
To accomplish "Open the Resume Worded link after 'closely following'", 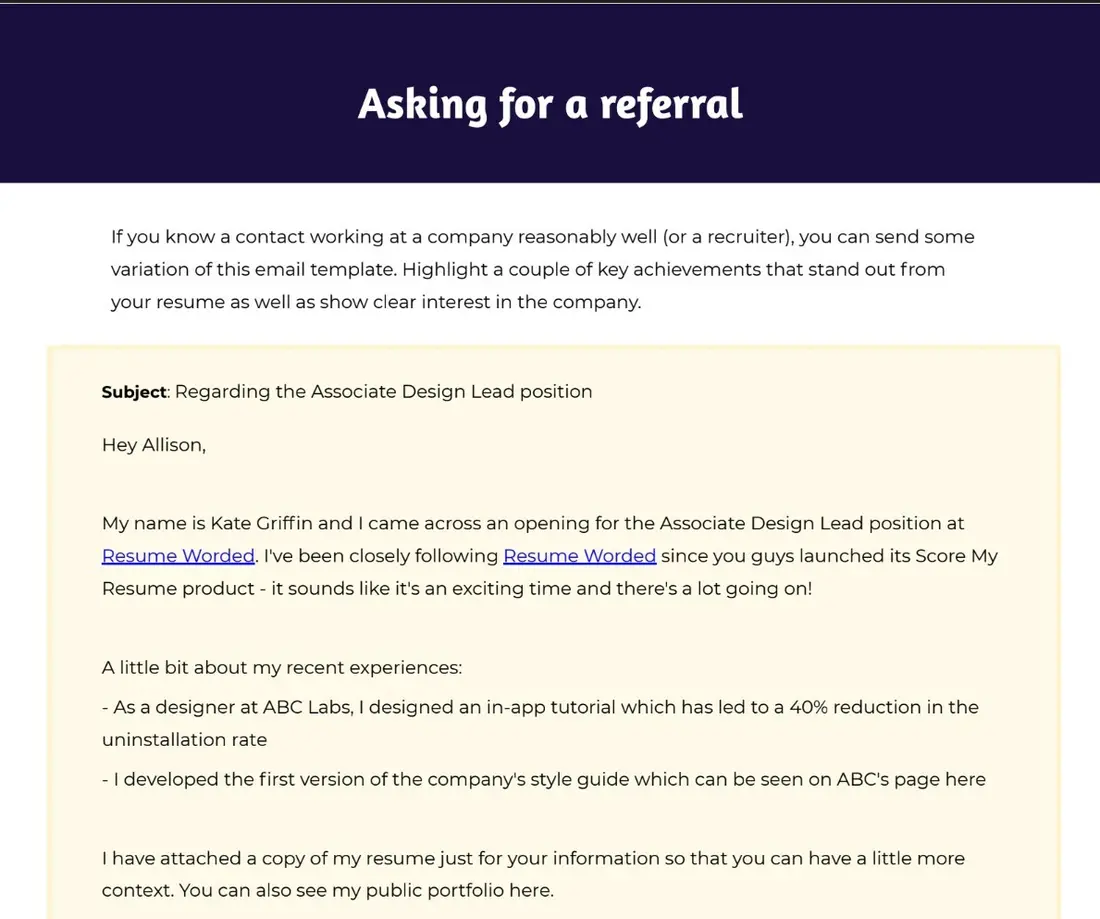I will tap(579, 556).
